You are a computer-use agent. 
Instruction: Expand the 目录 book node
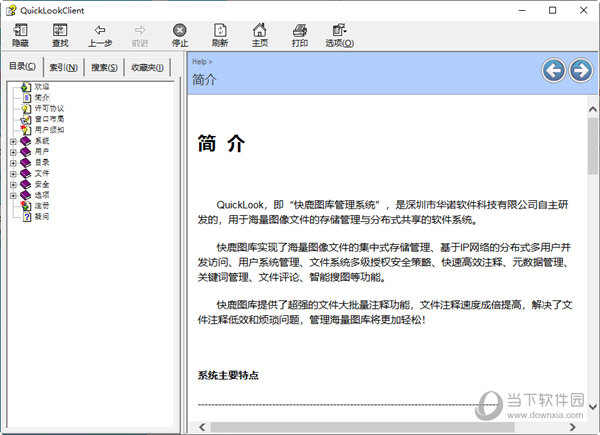point(13,163)
